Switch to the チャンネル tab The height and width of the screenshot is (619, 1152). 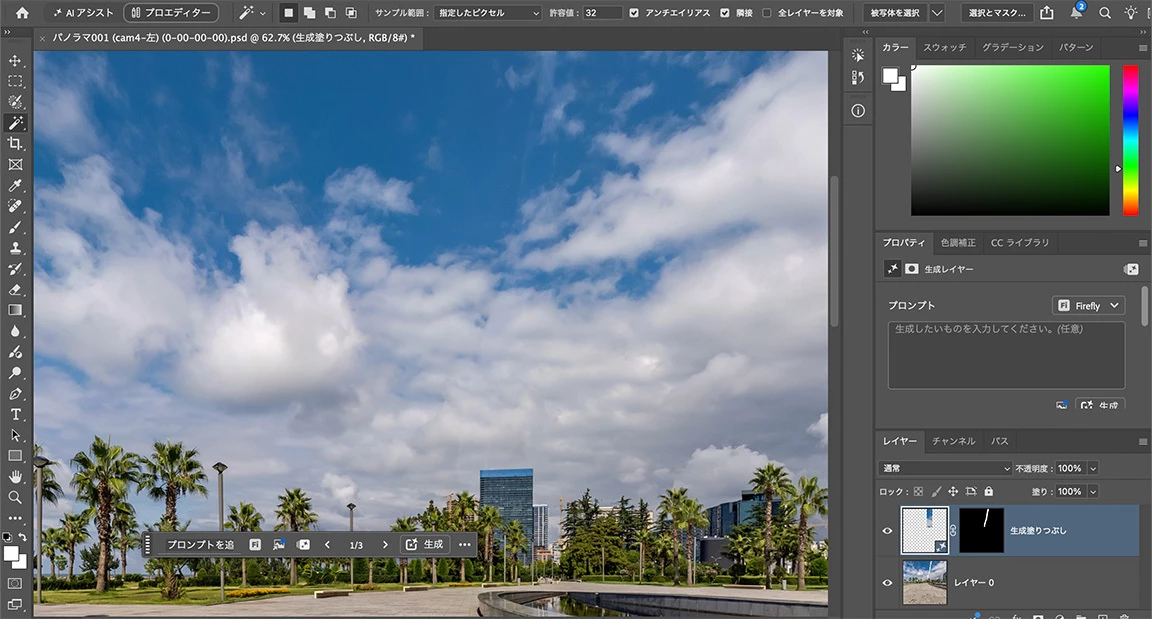953,441
